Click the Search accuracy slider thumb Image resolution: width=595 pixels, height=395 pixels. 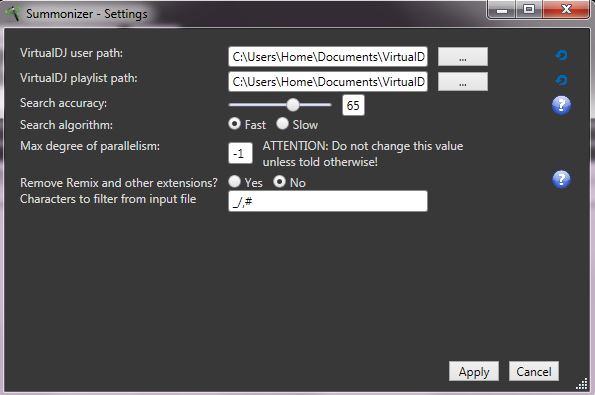(293, 105)
